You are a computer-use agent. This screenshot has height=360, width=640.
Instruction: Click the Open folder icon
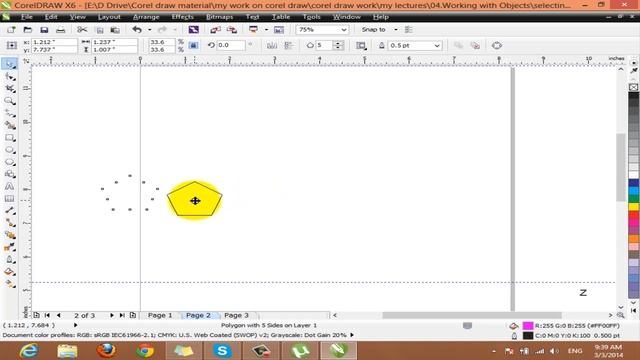(x=27, y=30)
